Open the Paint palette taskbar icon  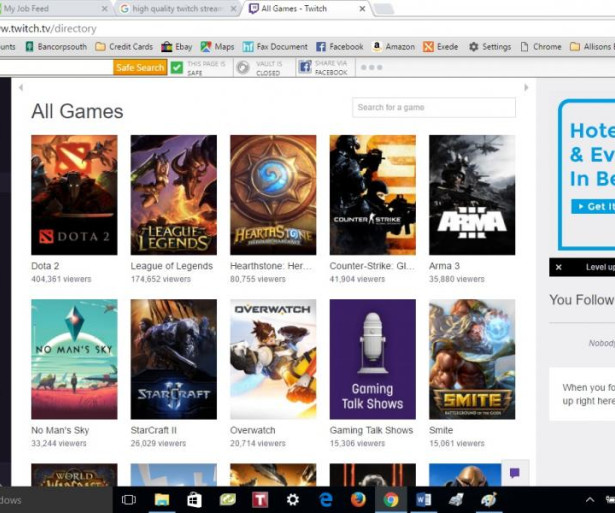click(489, 500)
